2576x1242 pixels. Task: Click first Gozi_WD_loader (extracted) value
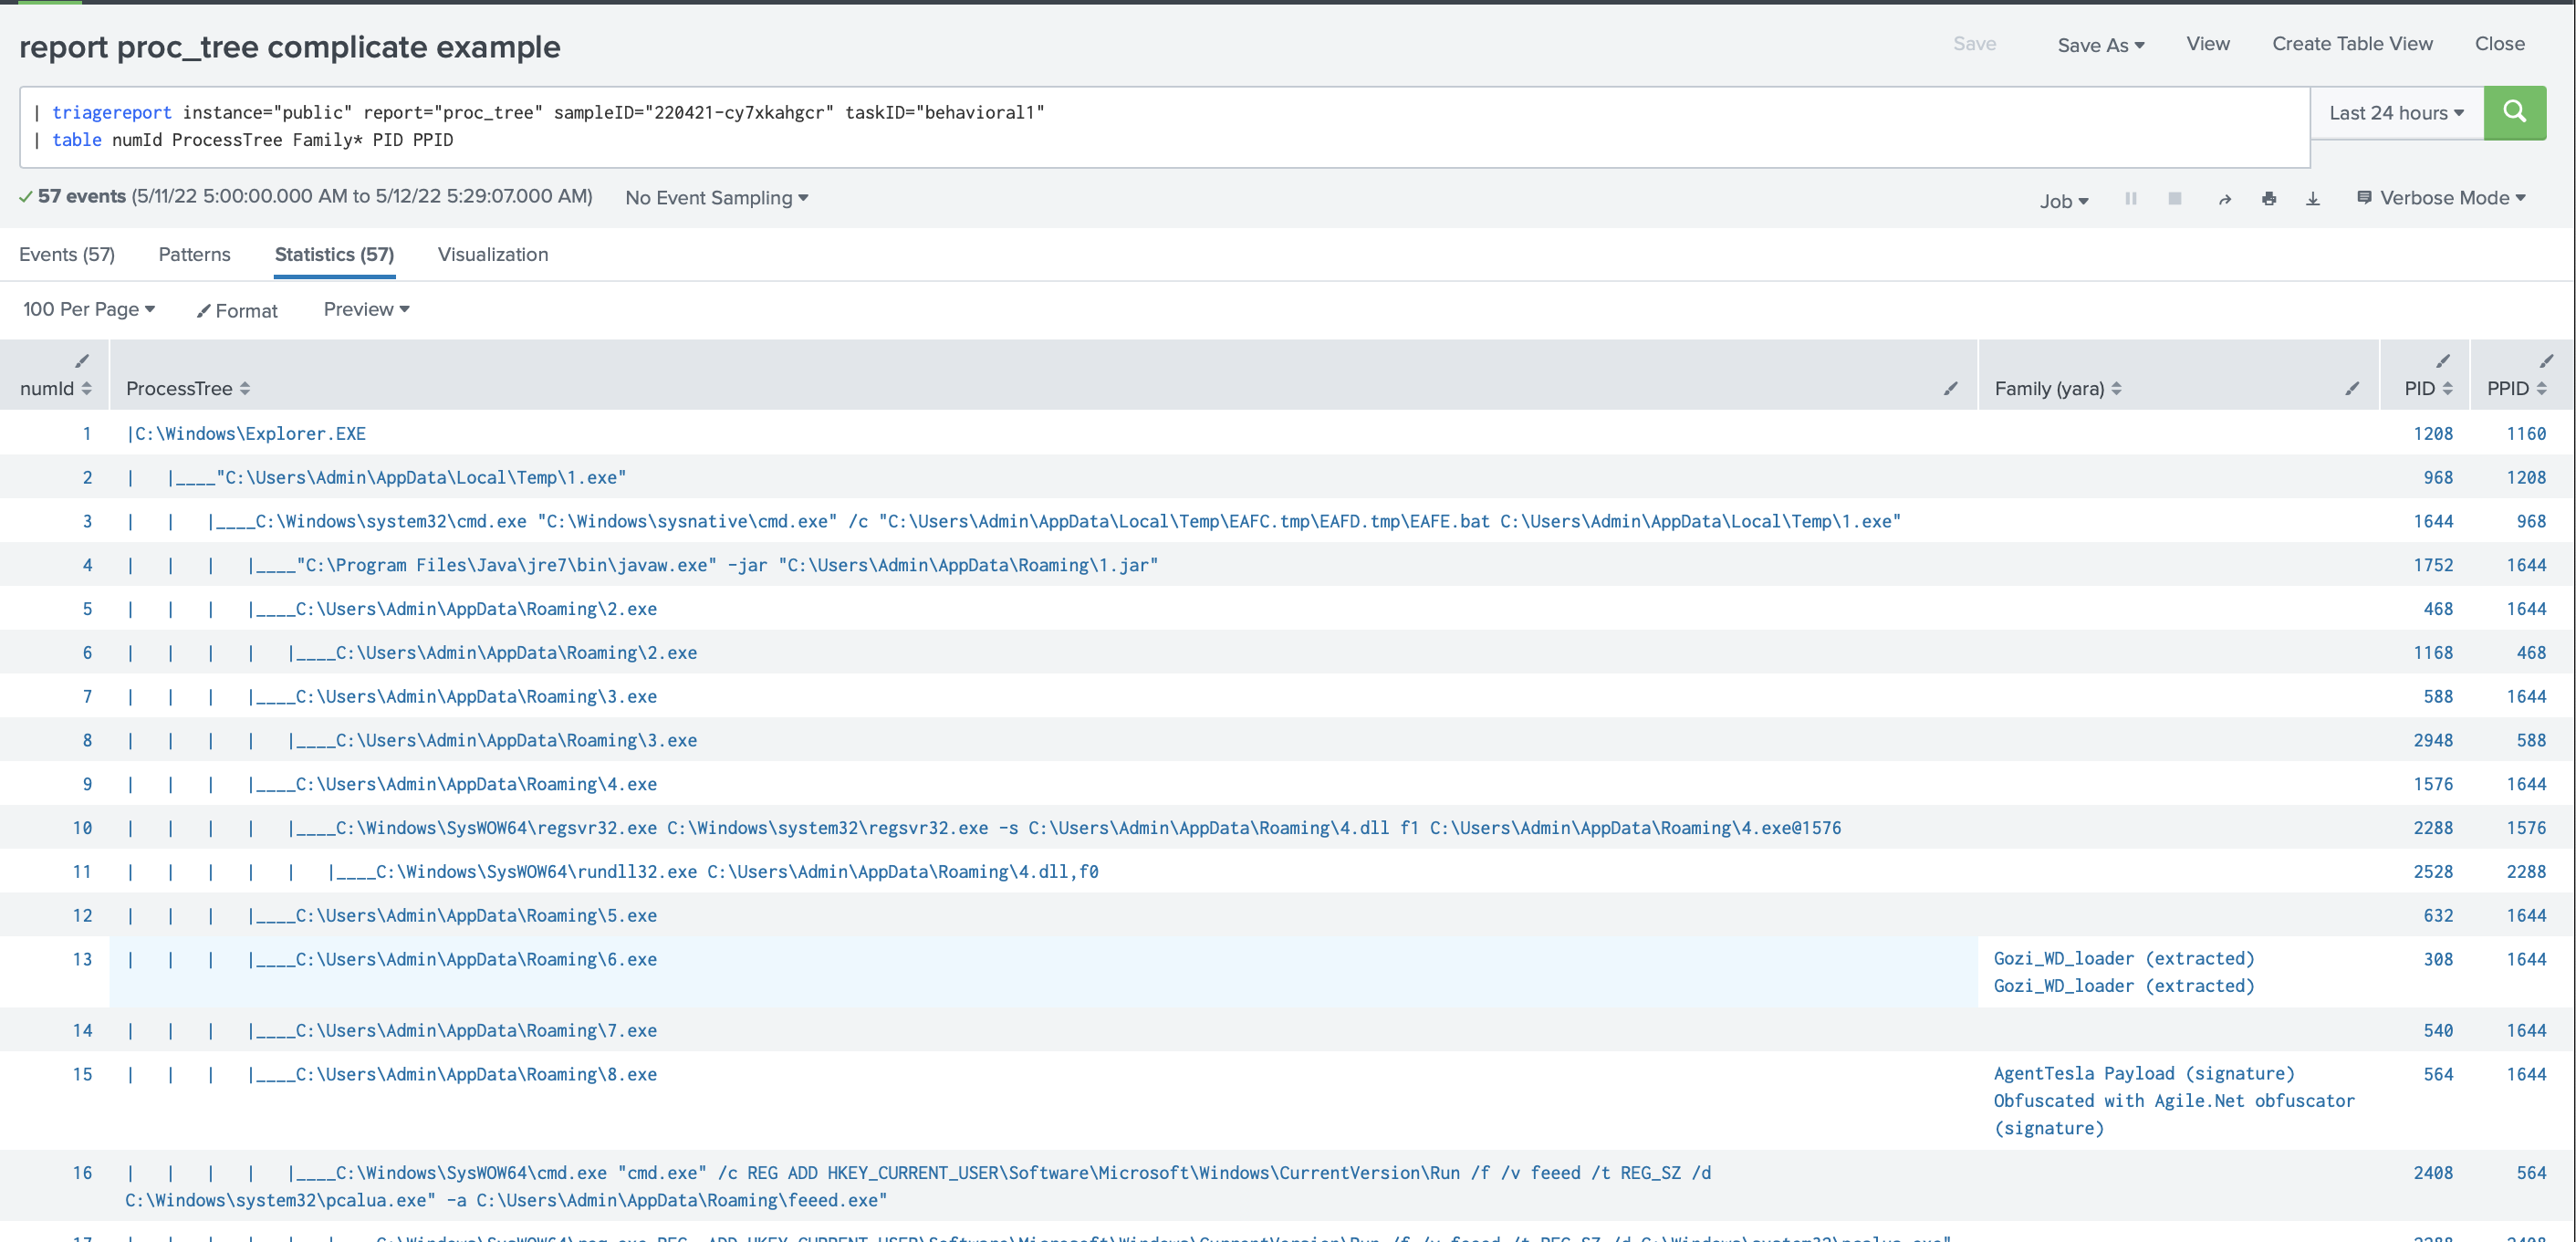click(2124, 958)
